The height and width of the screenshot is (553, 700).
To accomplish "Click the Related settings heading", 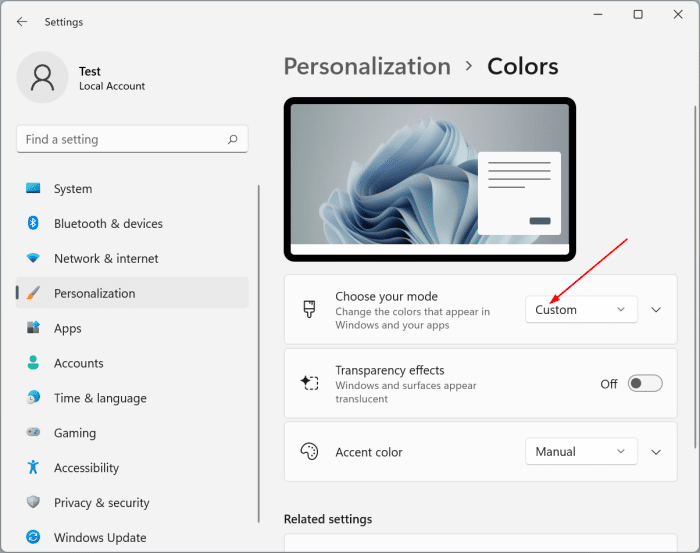I will pos(328,519).
